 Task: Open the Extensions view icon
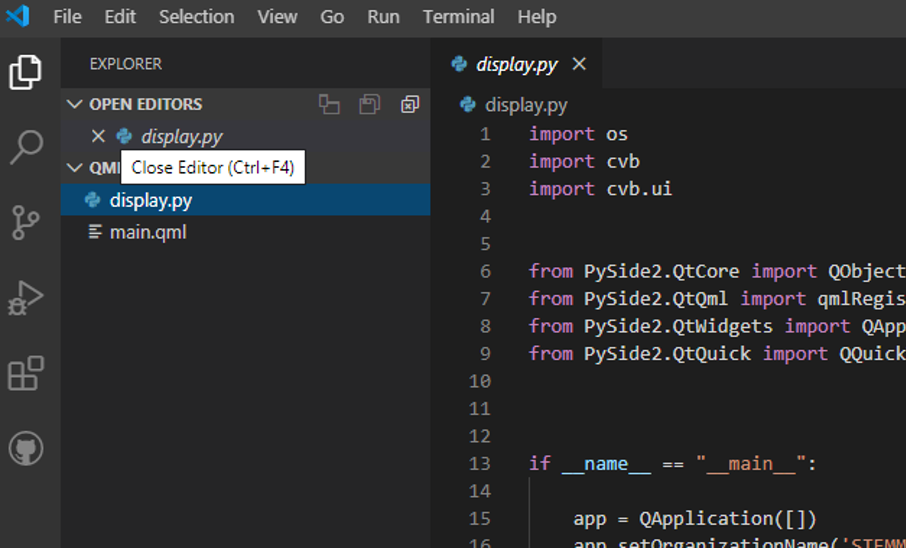[26, 373]
